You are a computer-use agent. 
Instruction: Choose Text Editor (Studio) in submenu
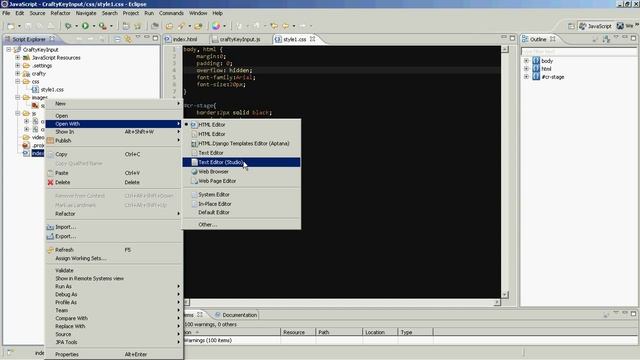(241, 162)
